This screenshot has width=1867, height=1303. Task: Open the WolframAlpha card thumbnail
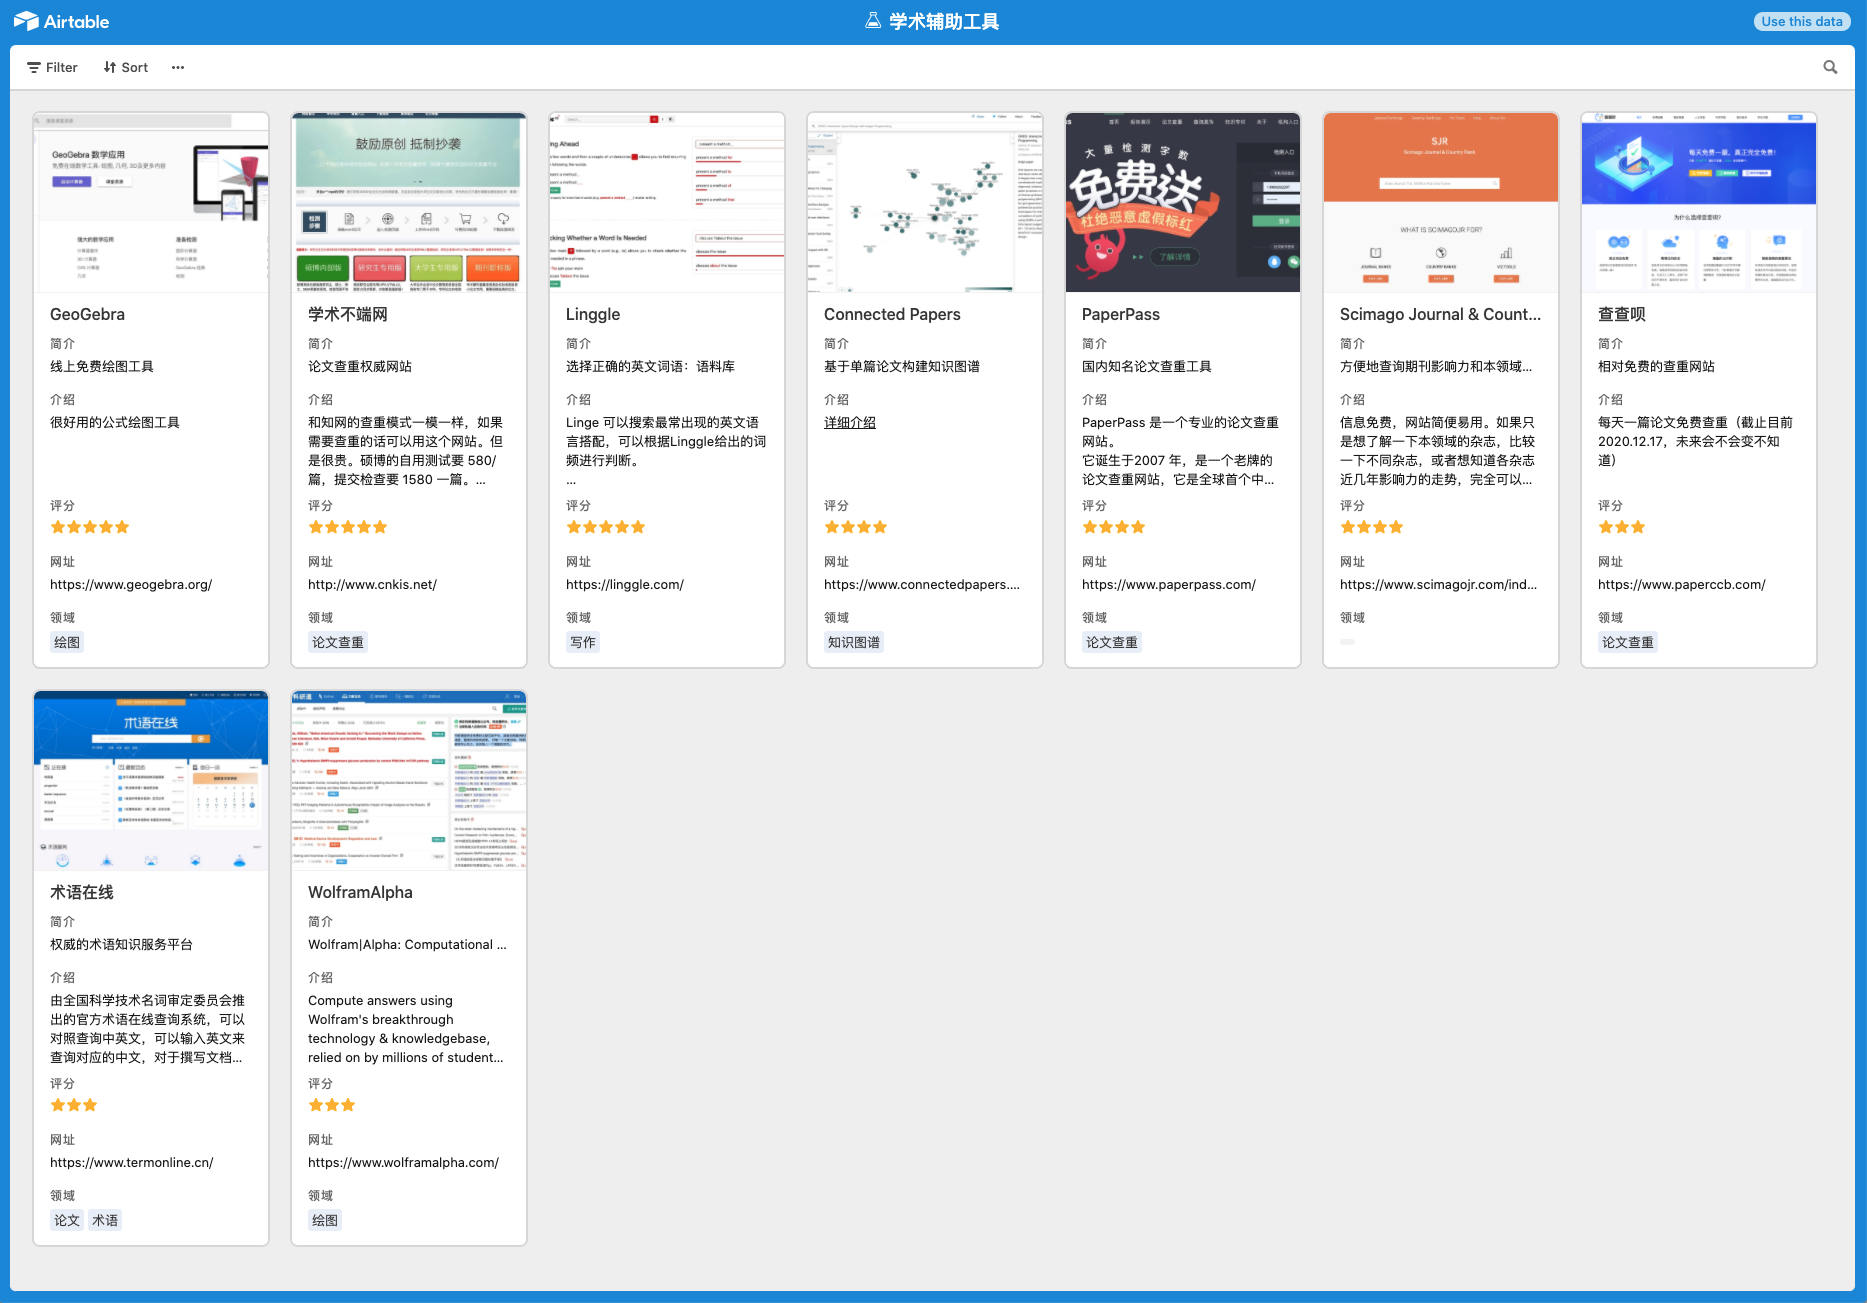pos(409,780)
